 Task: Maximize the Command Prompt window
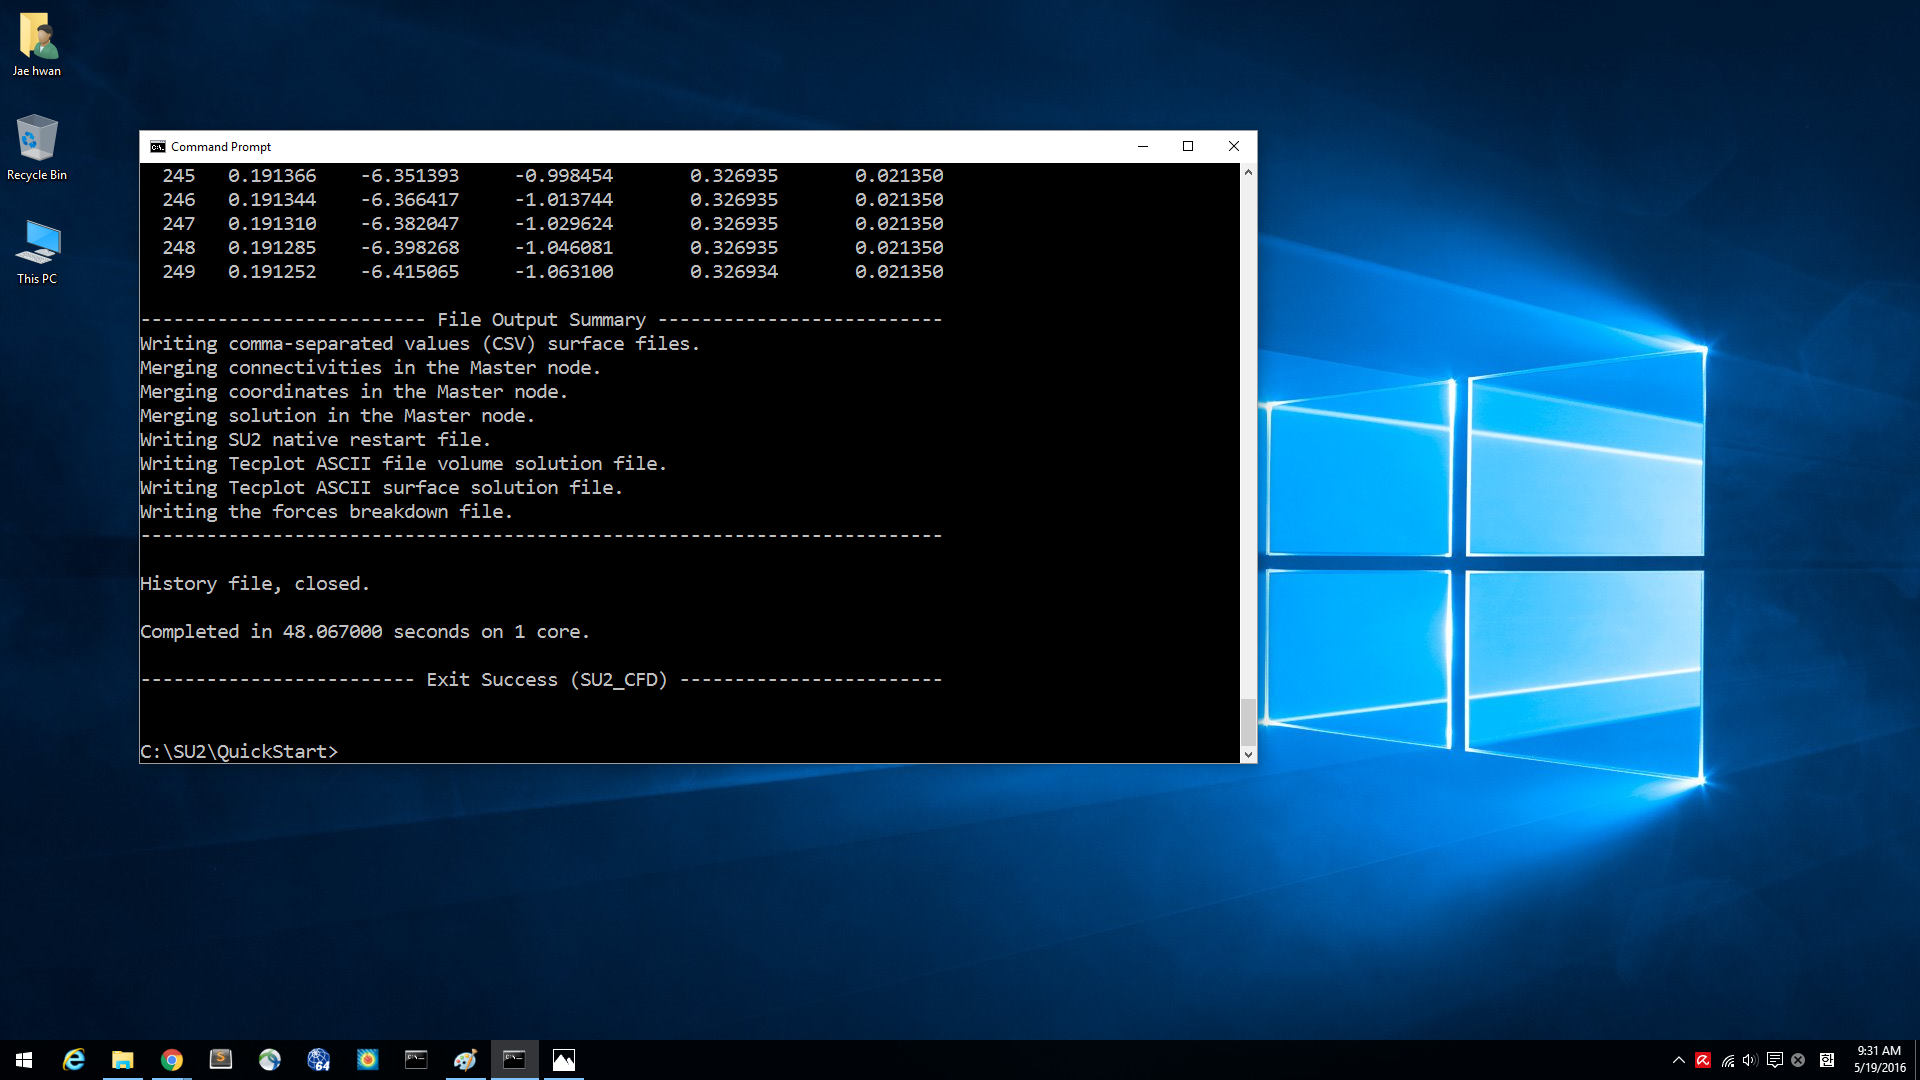[1188, 147]
